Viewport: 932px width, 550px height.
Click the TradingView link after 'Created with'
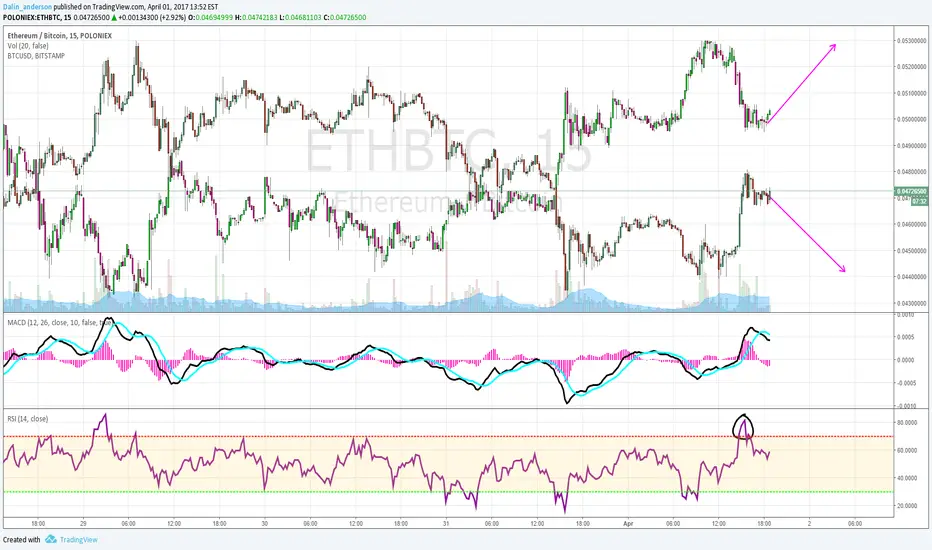(x=78, y=540)
